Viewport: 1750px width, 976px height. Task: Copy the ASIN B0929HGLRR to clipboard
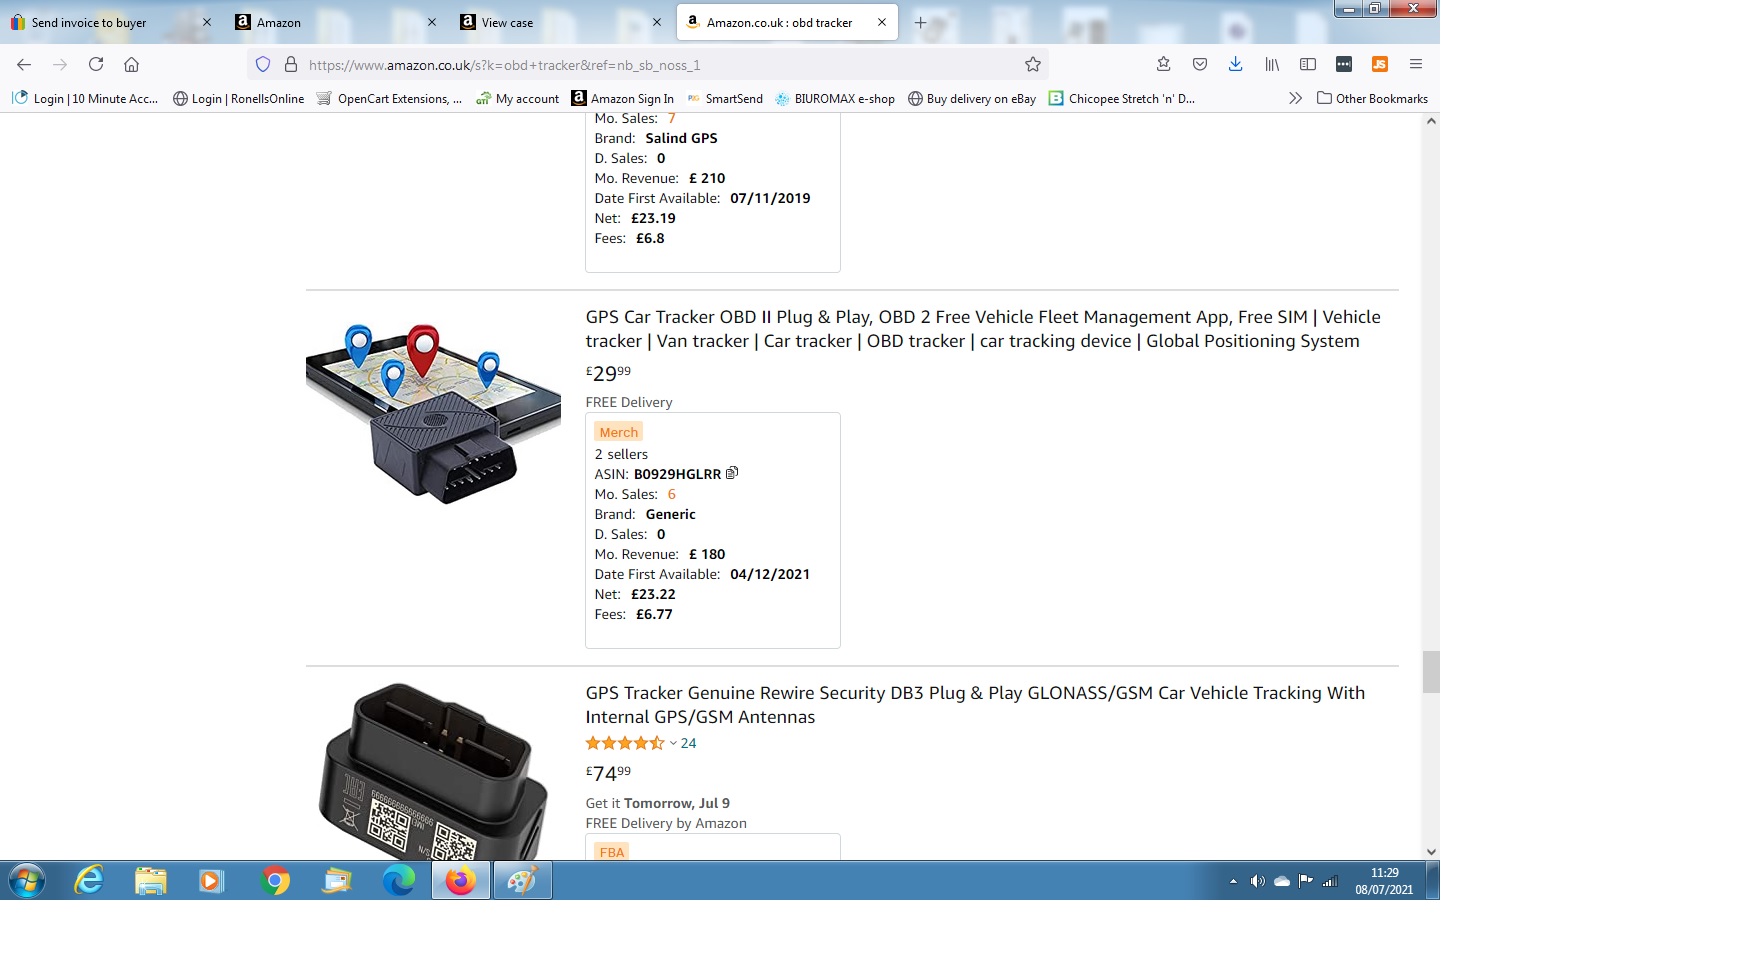pos(732,473)
